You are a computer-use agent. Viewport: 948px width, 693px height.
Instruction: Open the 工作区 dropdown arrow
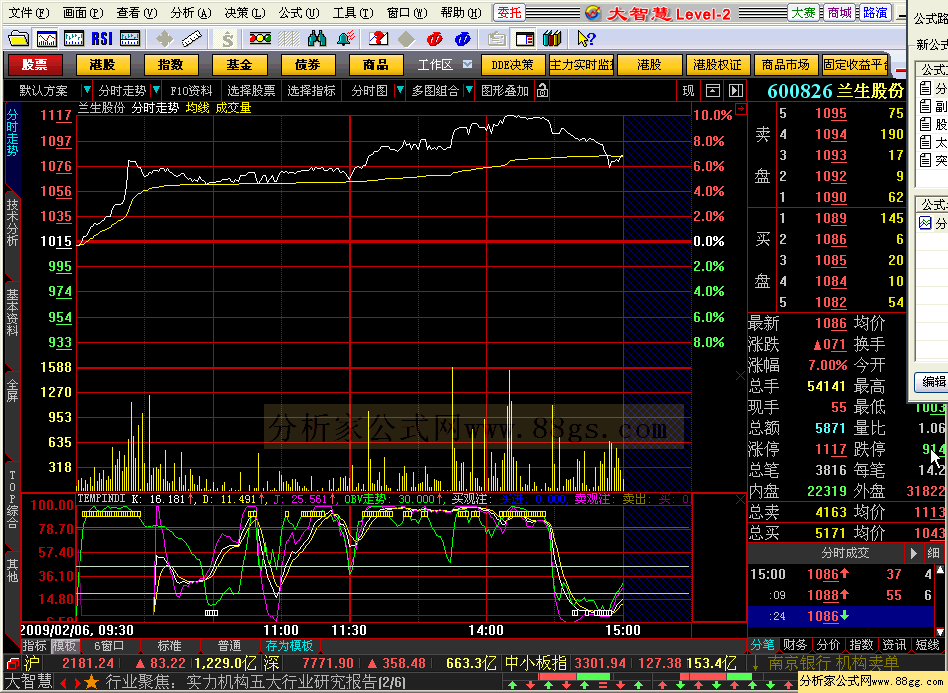467,64
